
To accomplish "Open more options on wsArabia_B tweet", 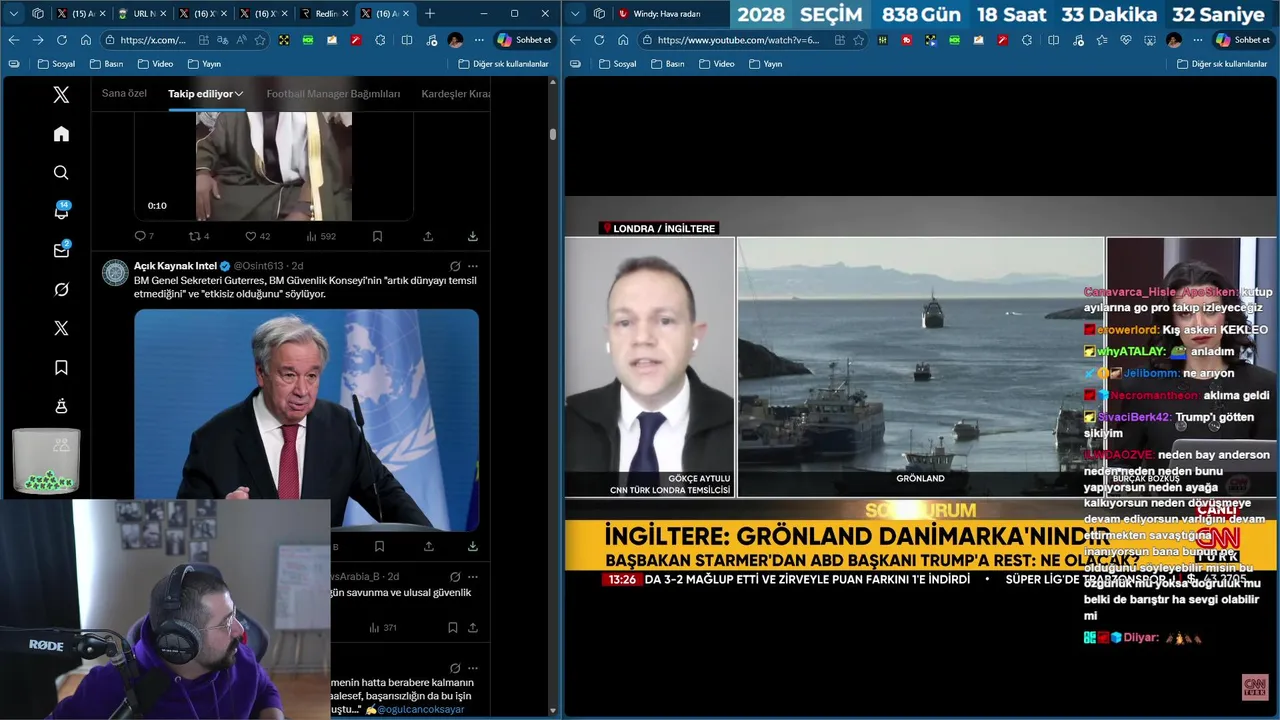I will (x=473, y=576).
